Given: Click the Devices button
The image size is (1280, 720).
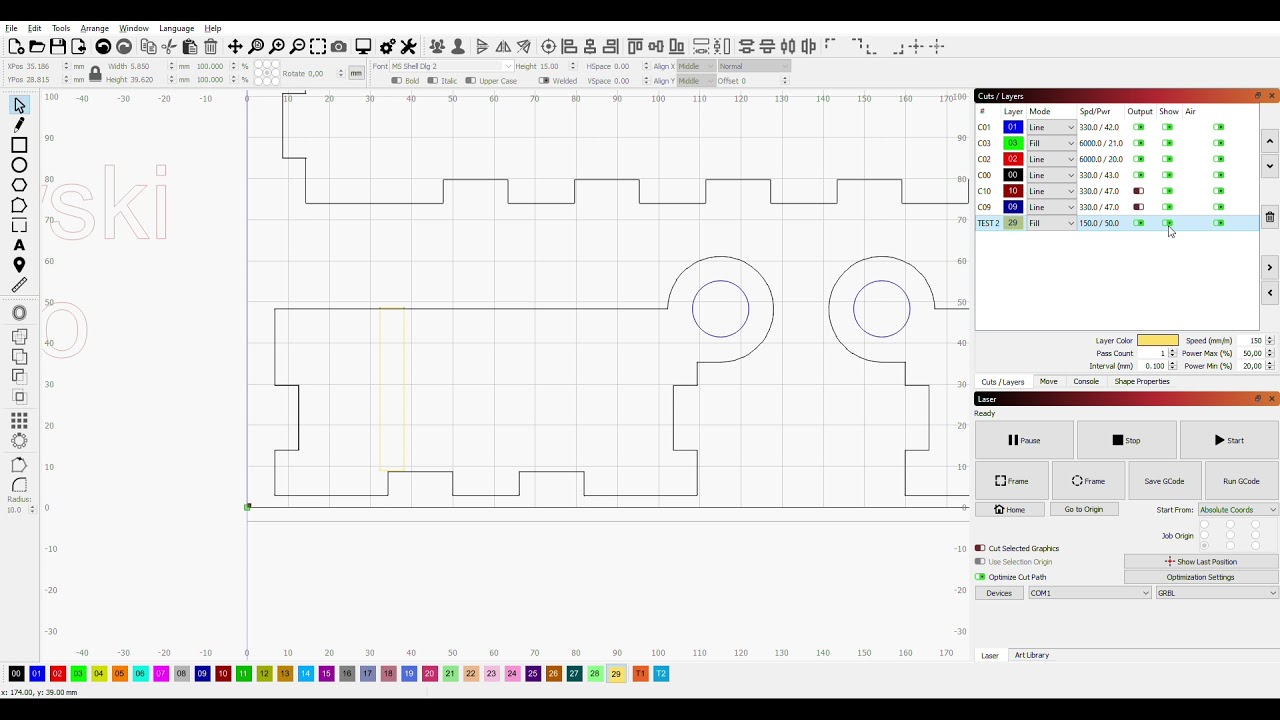Looking at the screenshot, I should (999, 593).
